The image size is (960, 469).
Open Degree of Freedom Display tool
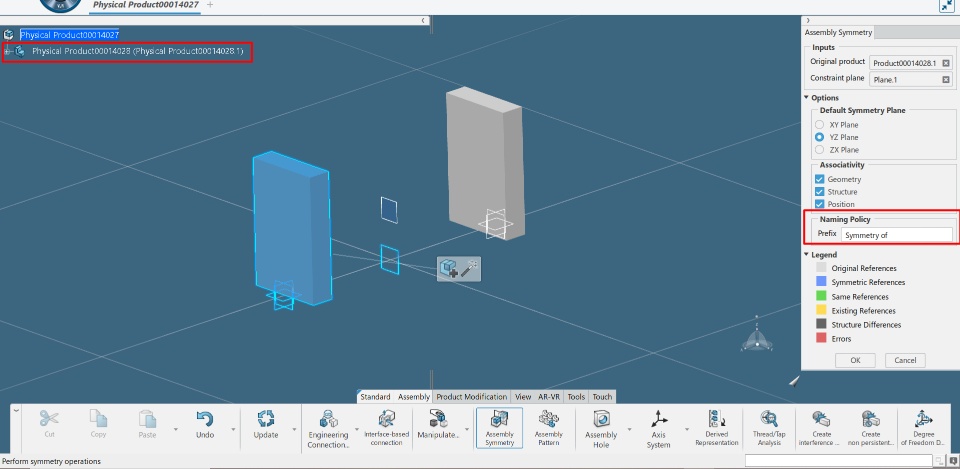click(x=923, y=427)
